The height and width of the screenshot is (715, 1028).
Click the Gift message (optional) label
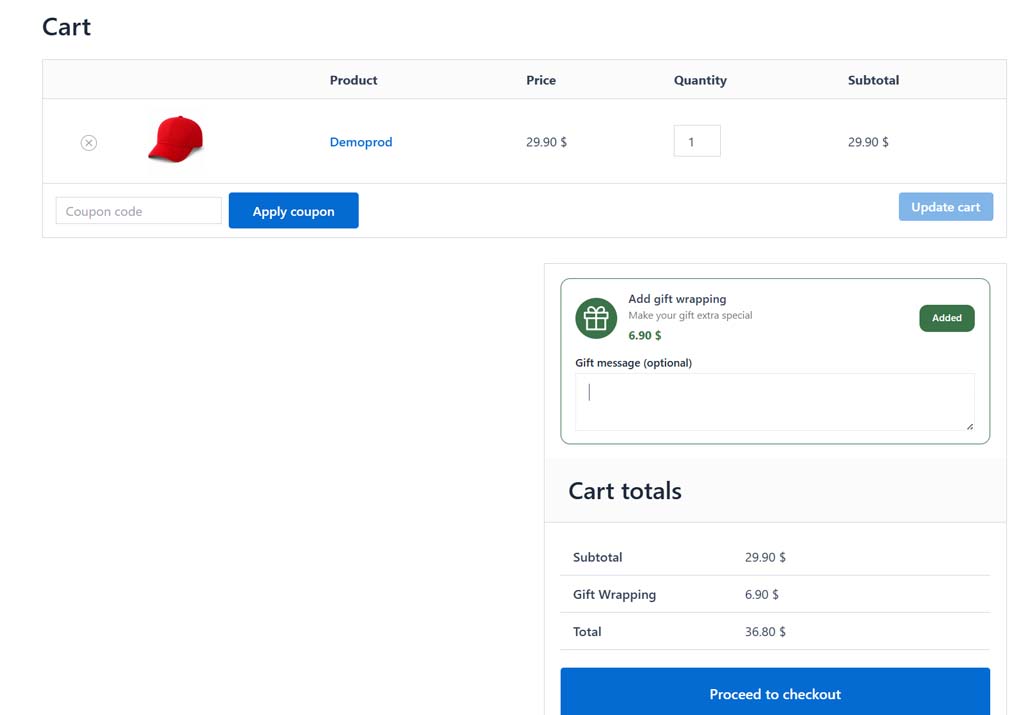[x=633, y=362]
